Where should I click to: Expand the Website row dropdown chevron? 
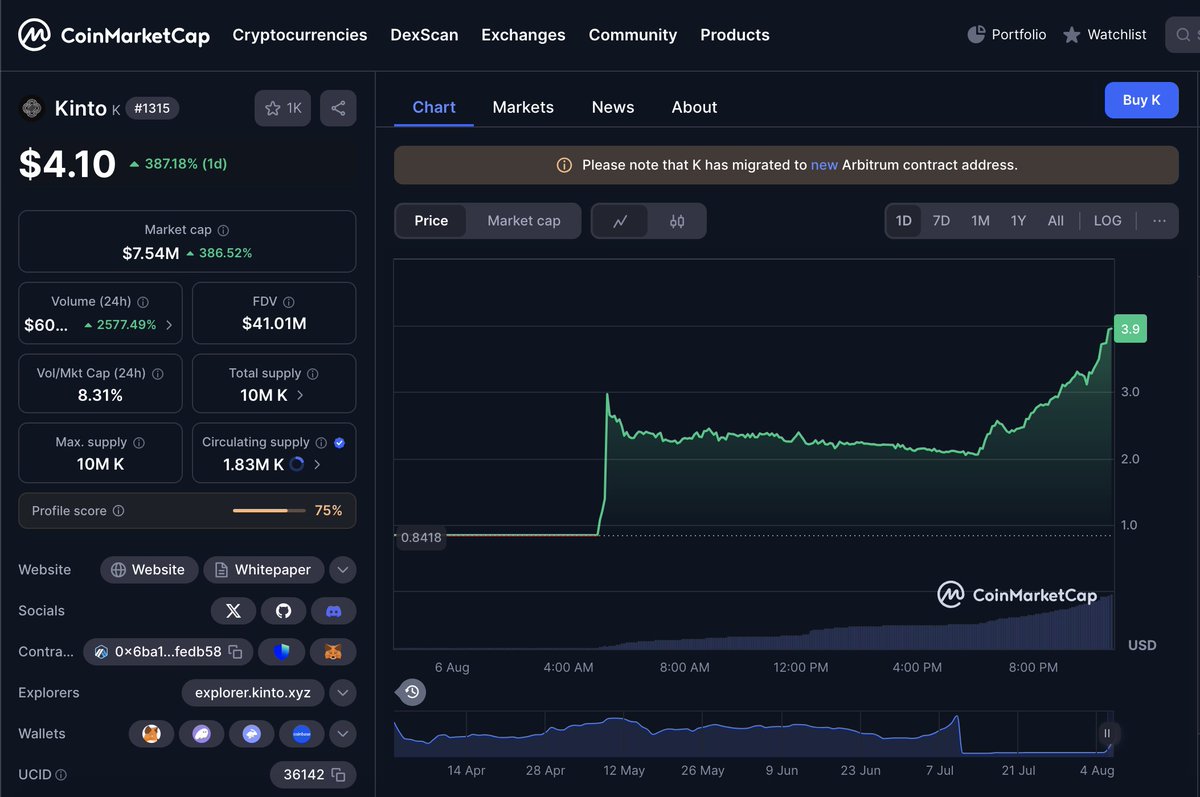click(x=342, y=570)
